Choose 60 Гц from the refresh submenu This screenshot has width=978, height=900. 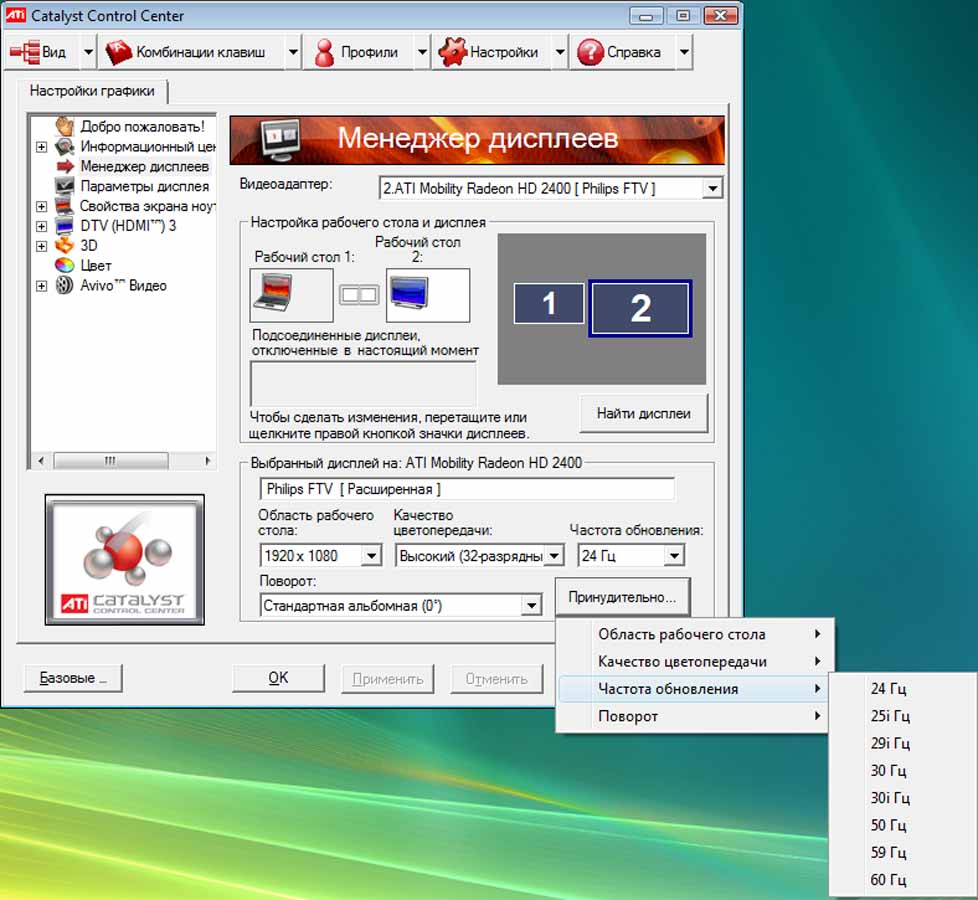click(x=888, y=880)
